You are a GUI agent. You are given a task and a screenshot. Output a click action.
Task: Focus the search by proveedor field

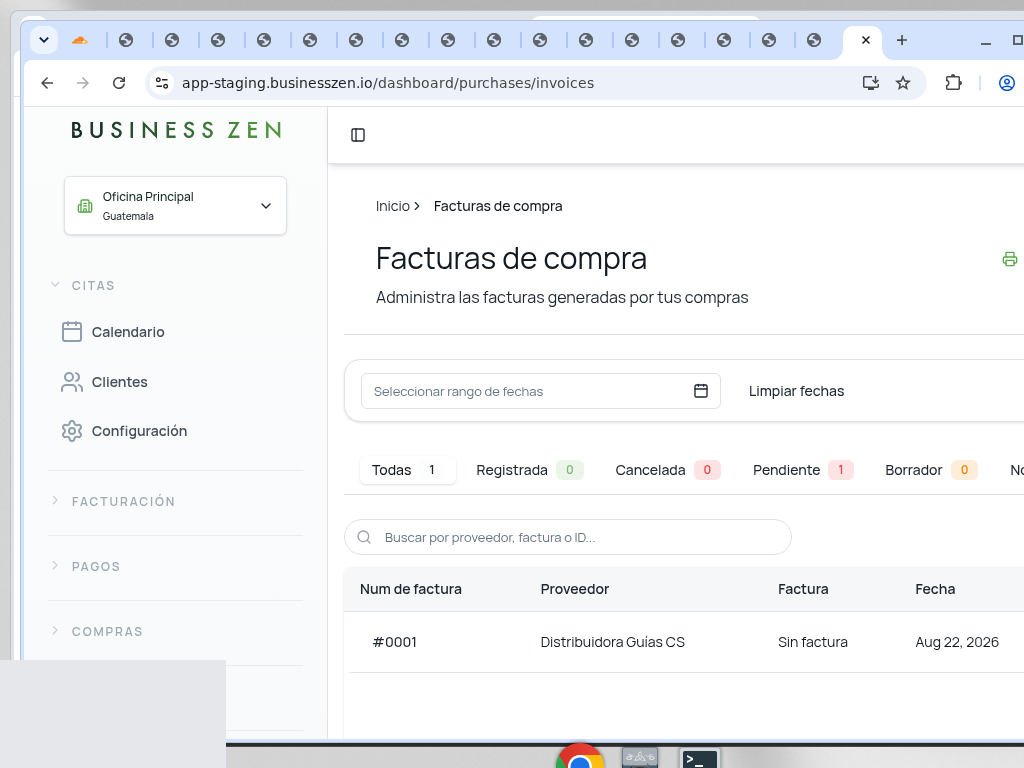tap(568, 537)
